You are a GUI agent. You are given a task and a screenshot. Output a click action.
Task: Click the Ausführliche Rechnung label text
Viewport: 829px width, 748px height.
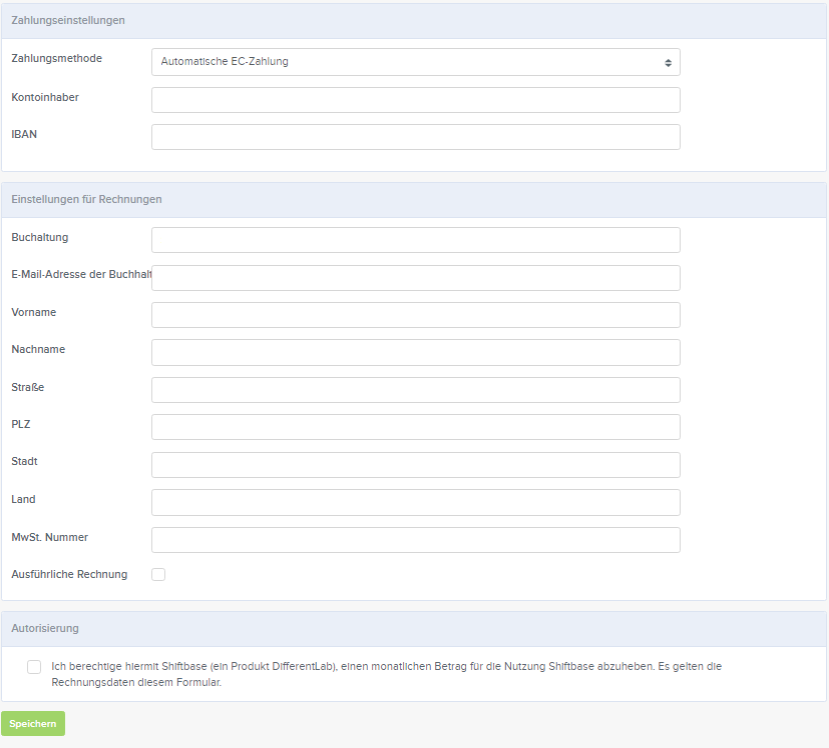click(x=69, y=574)
